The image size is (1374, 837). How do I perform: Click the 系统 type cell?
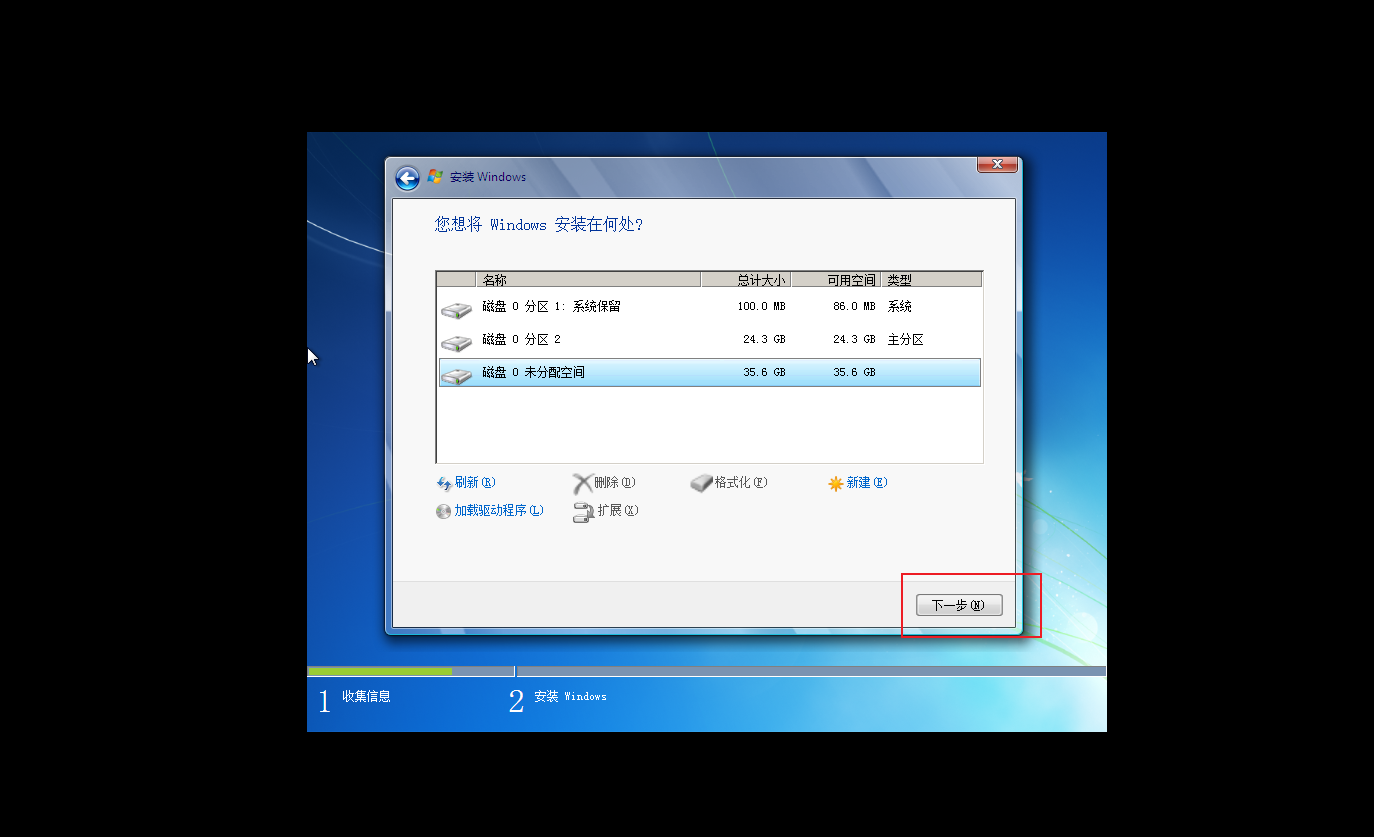(900, 306)
